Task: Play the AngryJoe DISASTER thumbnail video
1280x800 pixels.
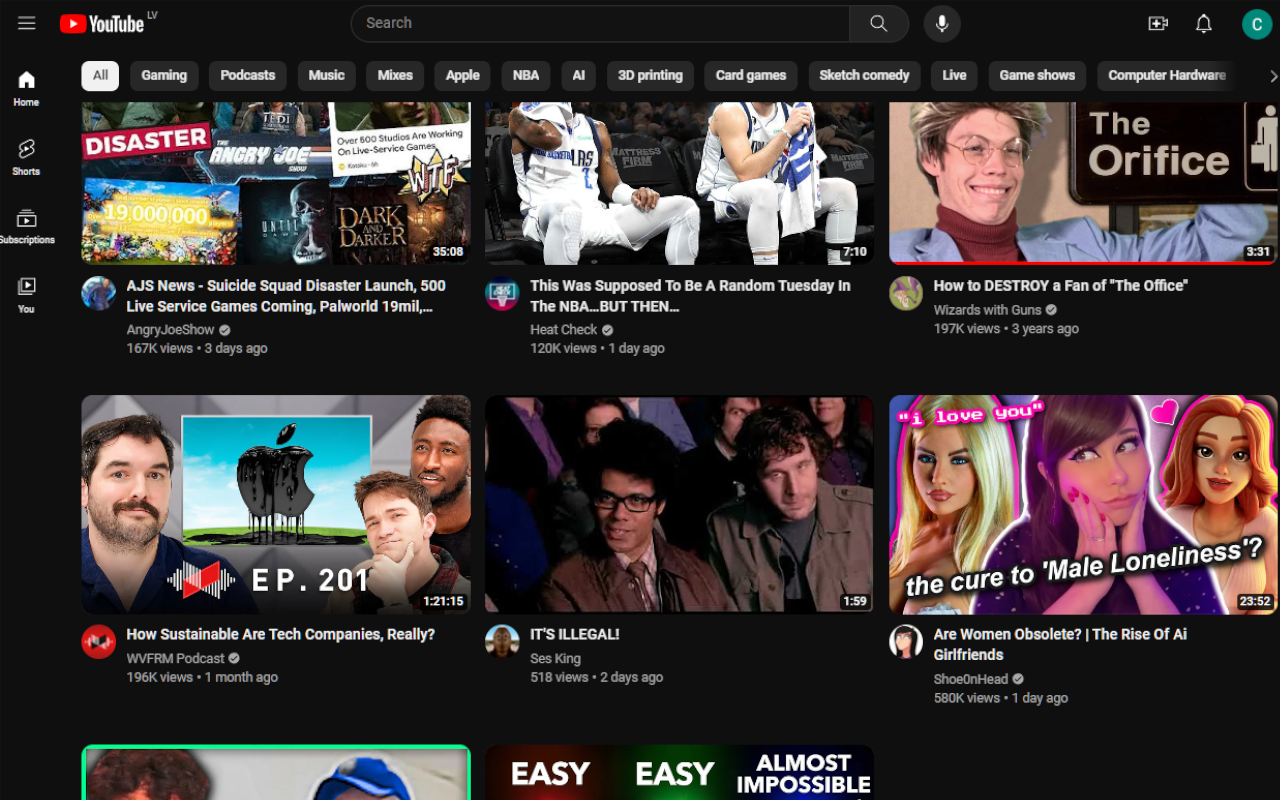Action: tap(276, 183)
